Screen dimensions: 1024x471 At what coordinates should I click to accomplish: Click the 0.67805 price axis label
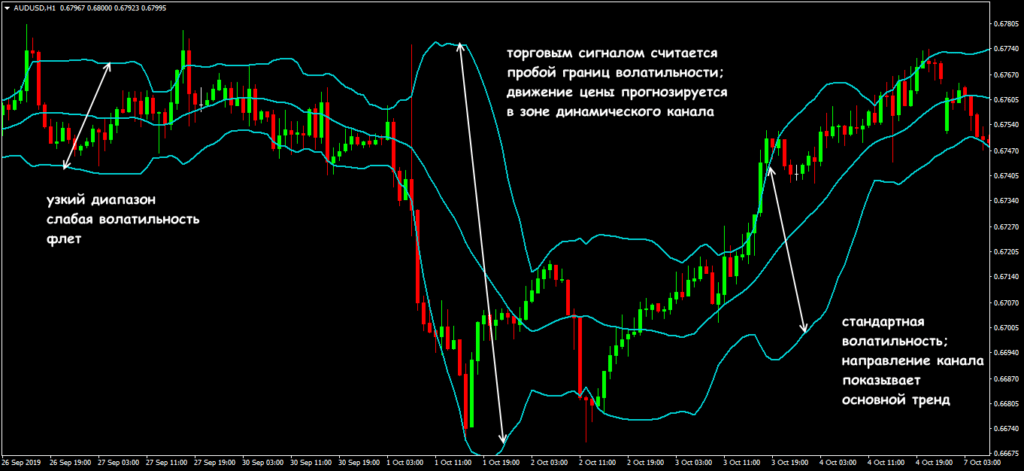[1003, 23]
